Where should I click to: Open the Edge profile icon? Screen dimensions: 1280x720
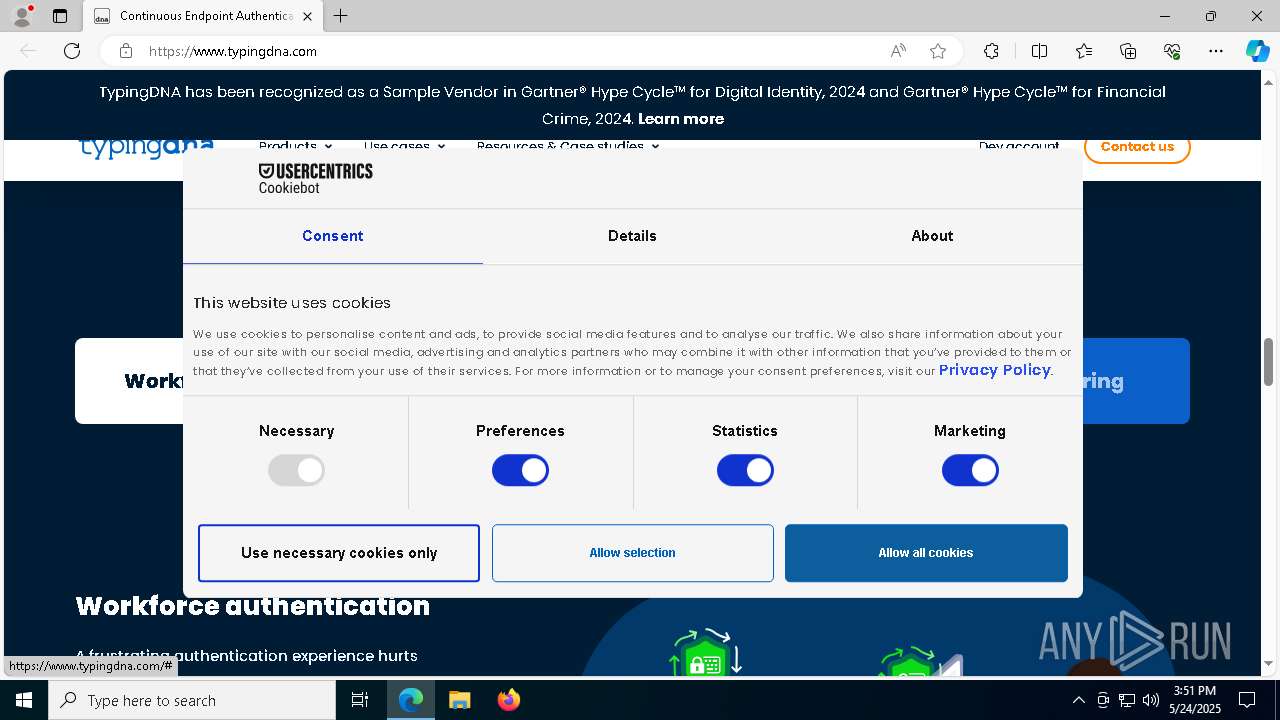click(22, 16)
